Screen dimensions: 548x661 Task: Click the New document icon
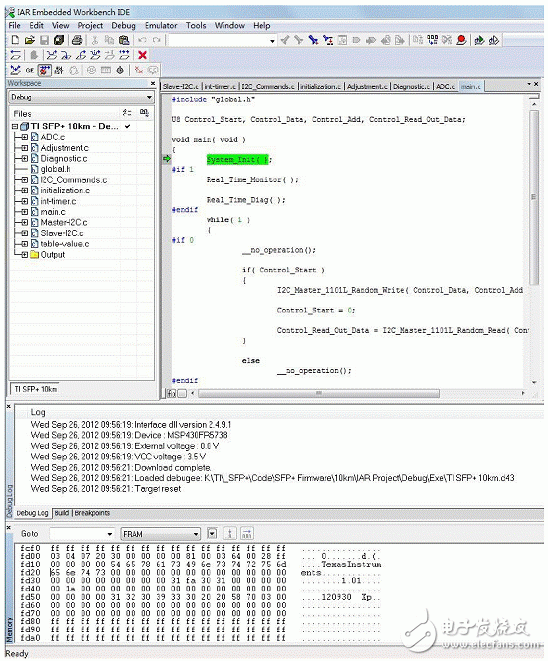15,40
